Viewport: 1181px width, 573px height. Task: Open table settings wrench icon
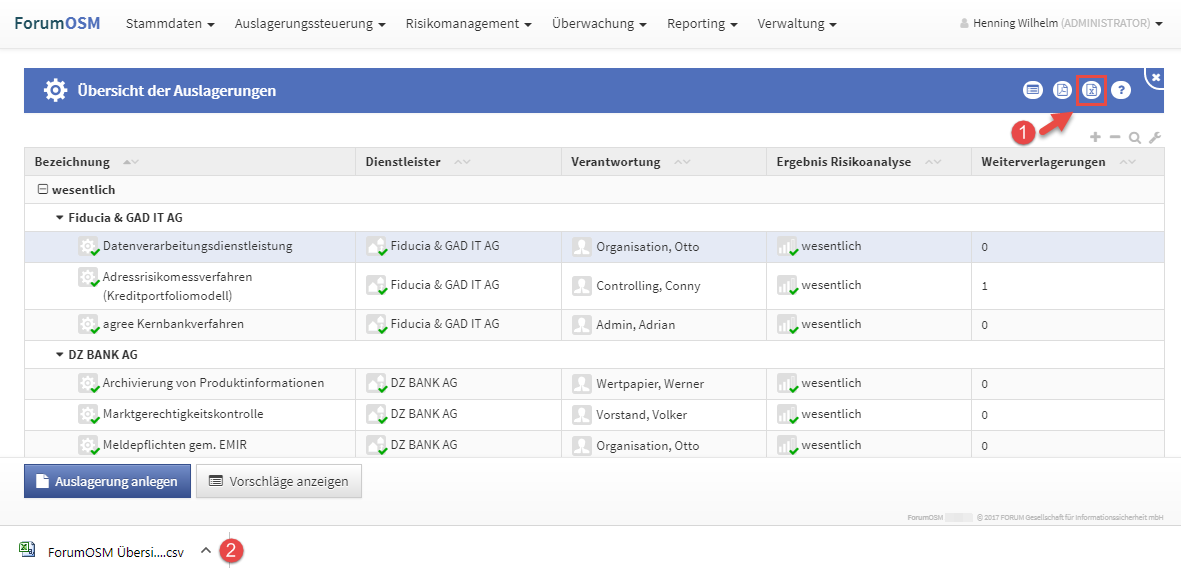(1155, 138)
